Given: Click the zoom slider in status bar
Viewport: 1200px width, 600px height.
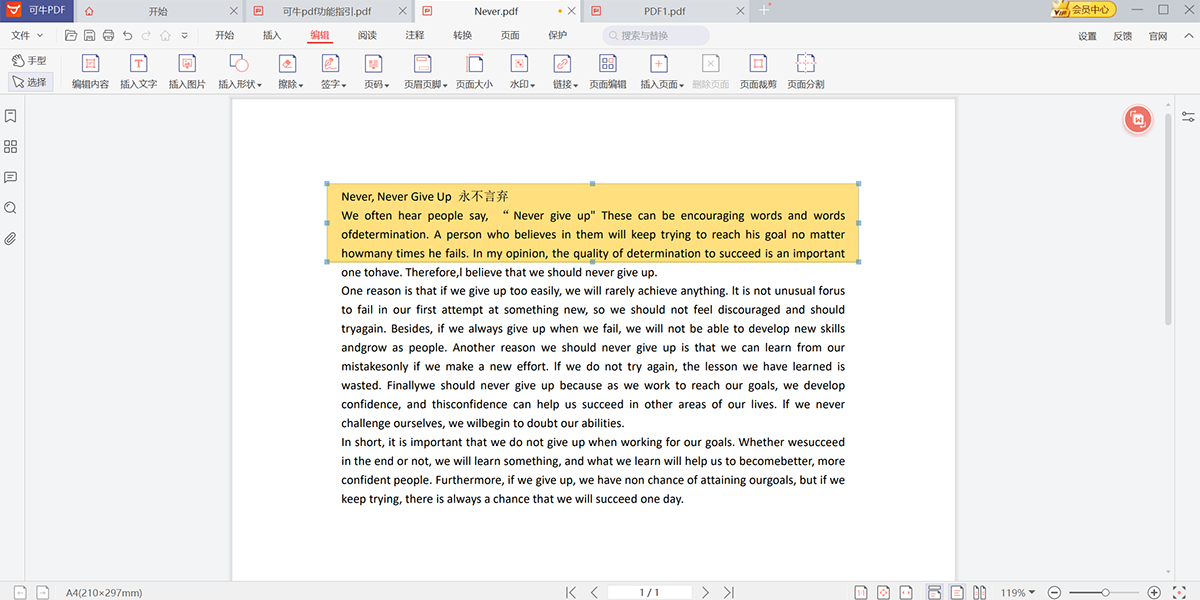Looking at the screenshot, I should 1104,593.
